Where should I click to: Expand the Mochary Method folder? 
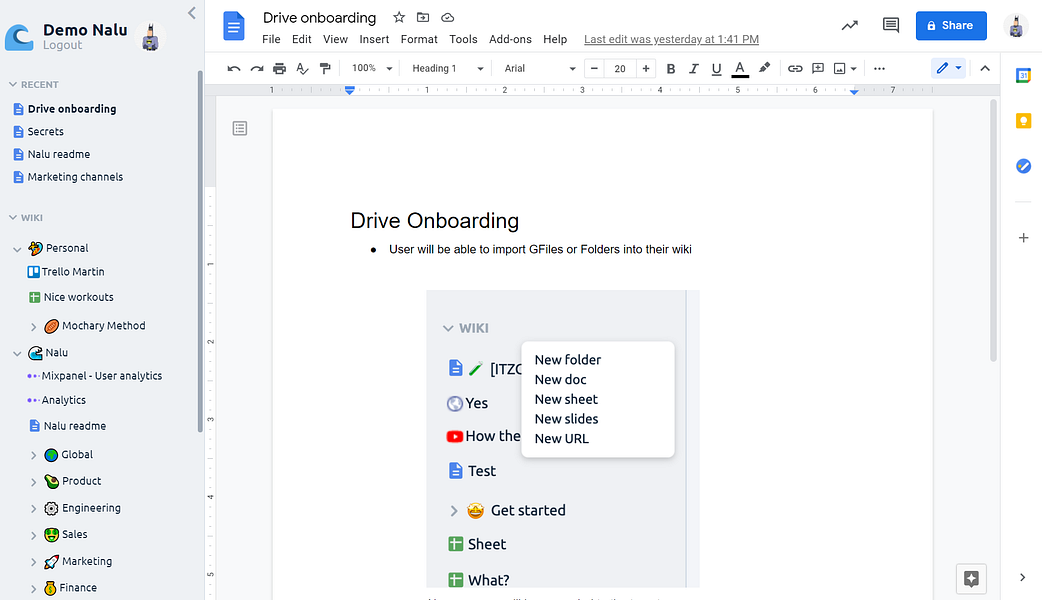click(x=33, y=326)
